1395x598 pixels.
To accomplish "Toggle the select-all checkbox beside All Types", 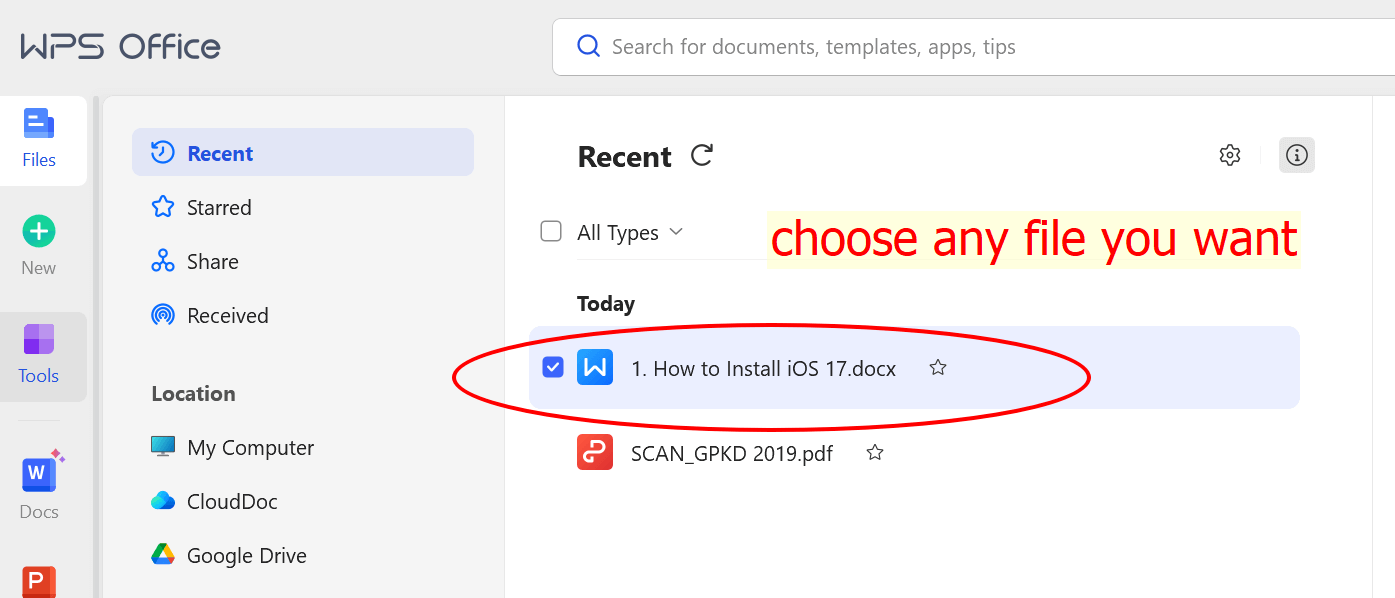I will pos(551,231).
